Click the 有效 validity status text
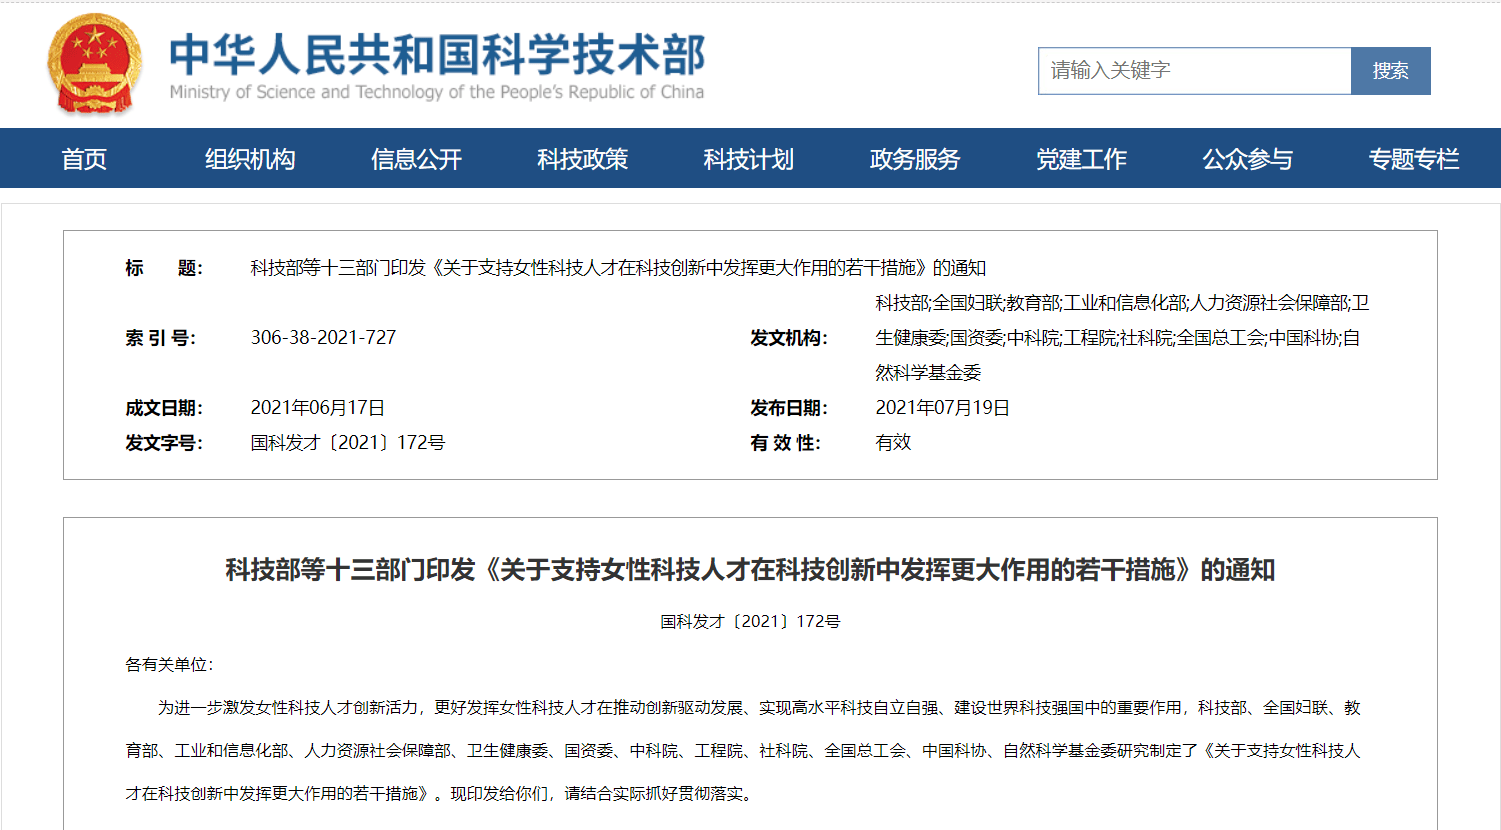 click(893, 443)
